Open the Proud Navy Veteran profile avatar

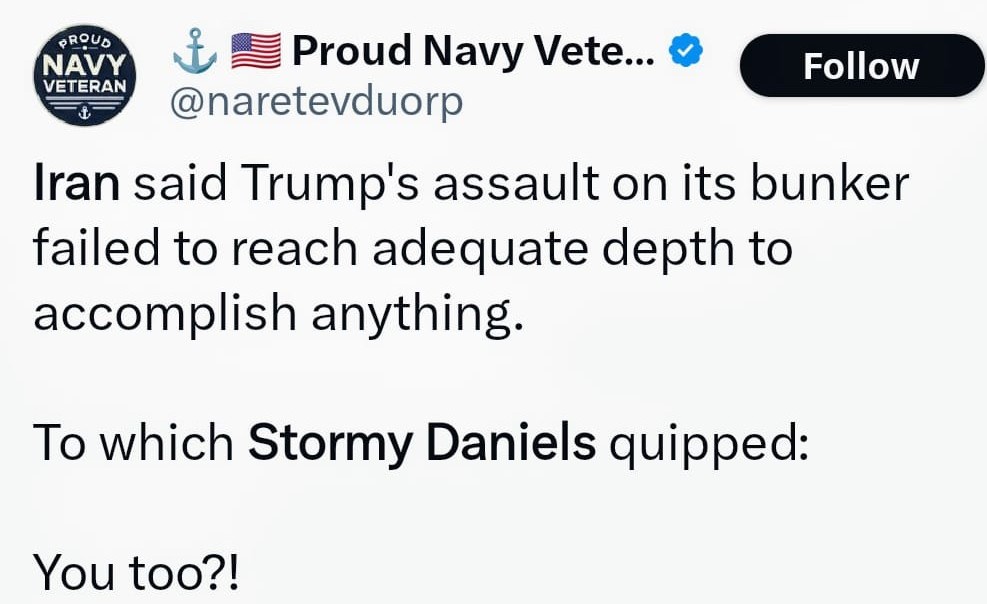pos(83,76)
